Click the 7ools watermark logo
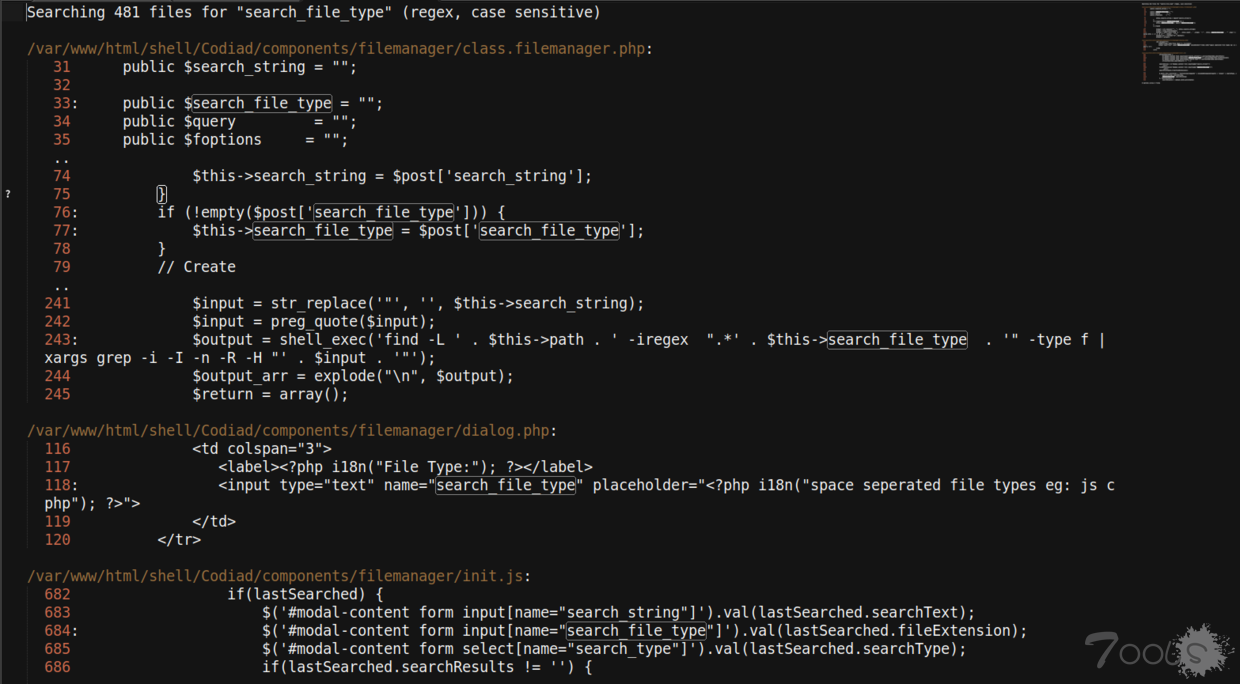The image size is (1240, 684). [1159, 652]
